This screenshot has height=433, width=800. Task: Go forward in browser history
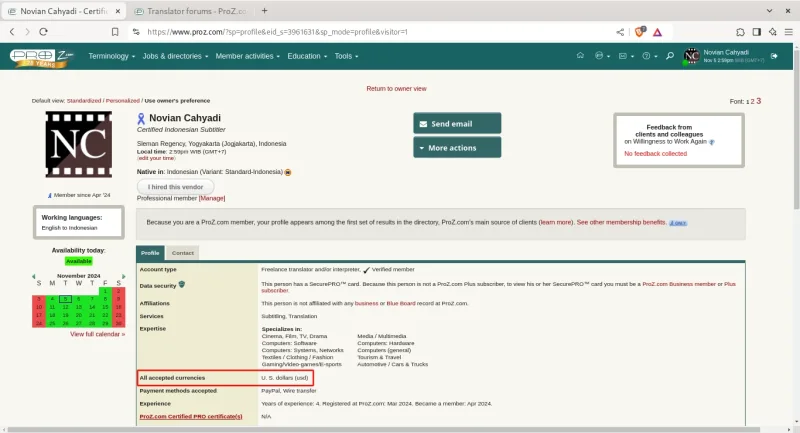[x=27, y=32]
